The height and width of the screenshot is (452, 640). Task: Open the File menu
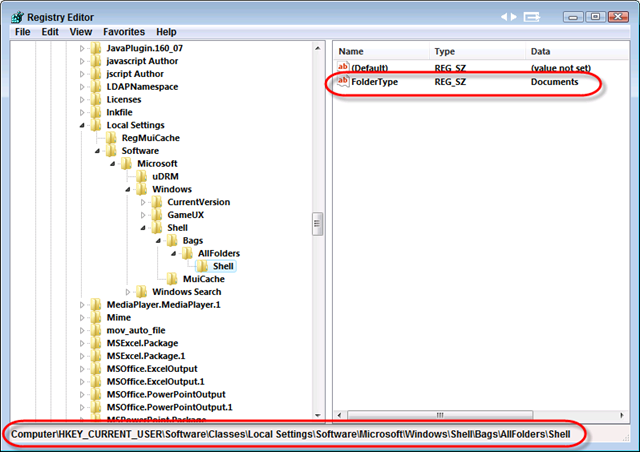coord(22,32)
